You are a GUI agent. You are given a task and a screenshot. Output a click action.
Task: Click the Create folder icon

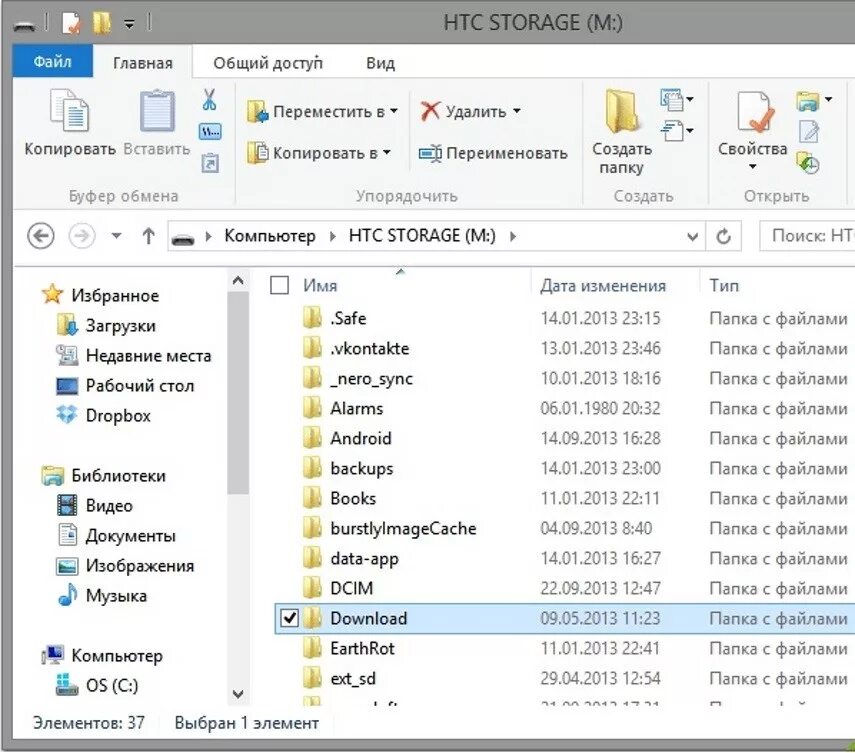[621, 111]
